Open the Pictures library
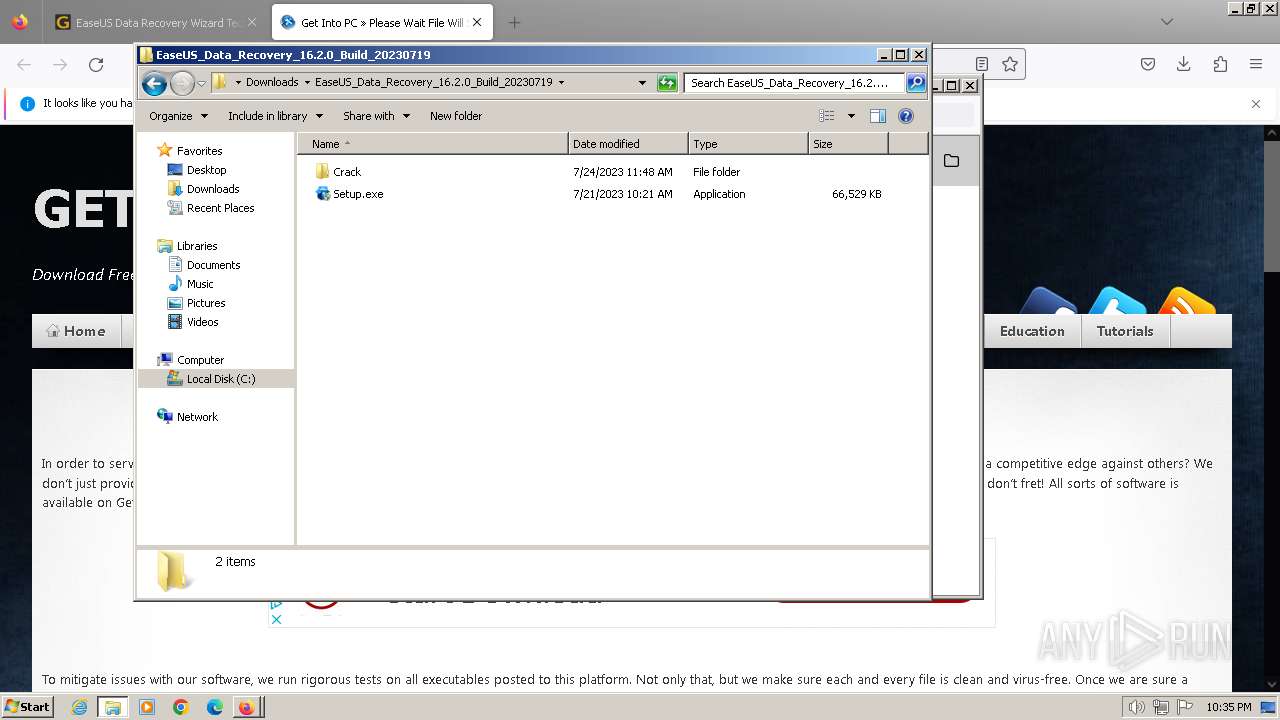 click(x=205, y=303)
